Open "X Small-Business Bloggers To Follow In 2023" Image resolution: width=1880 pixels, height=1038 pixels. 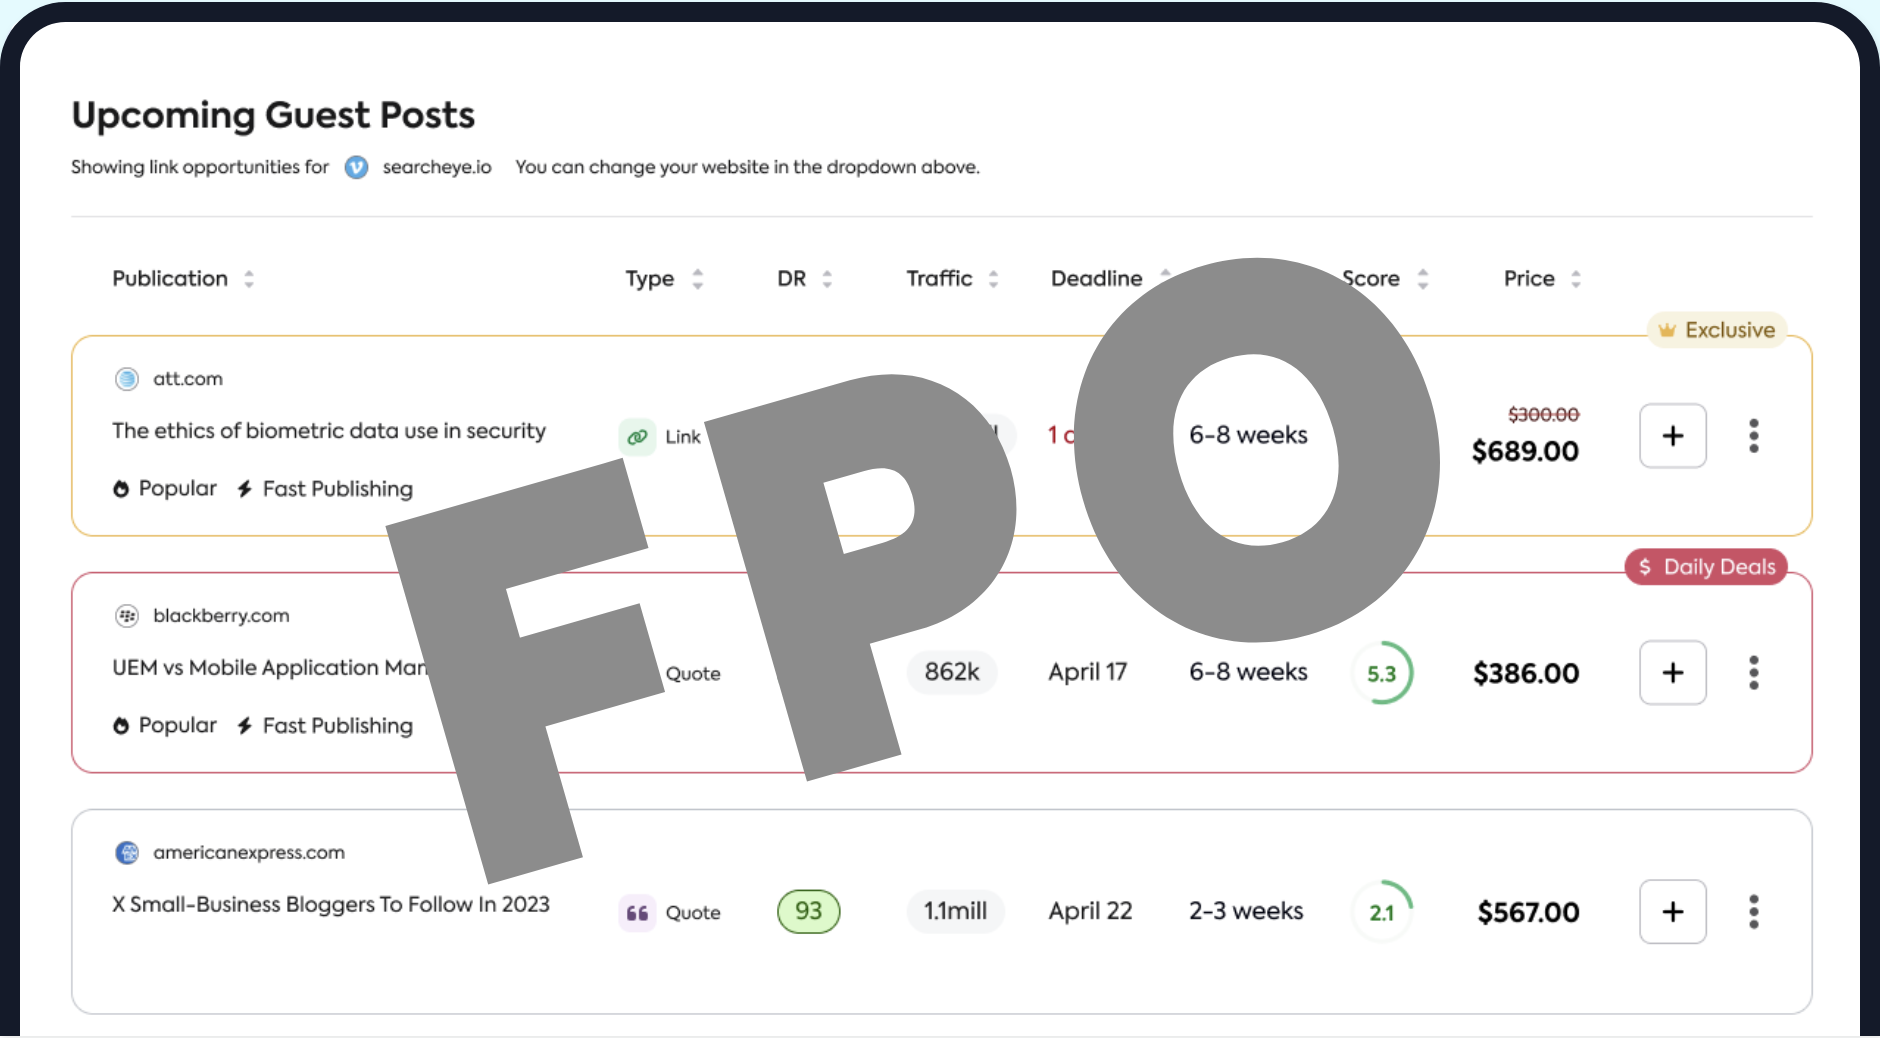(331, 905)
